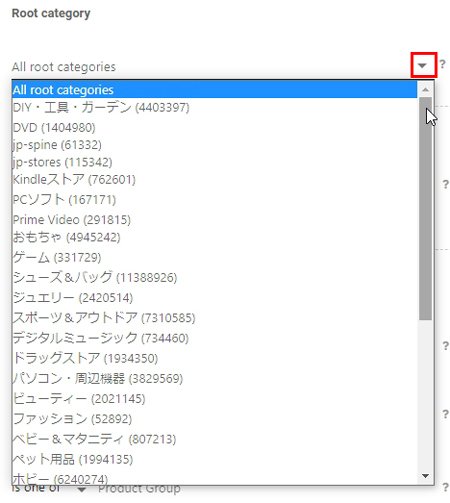This screenshot has height=503, width=450.
Task: Select PCソフト (167171)
Action: [x=214, y=200]
